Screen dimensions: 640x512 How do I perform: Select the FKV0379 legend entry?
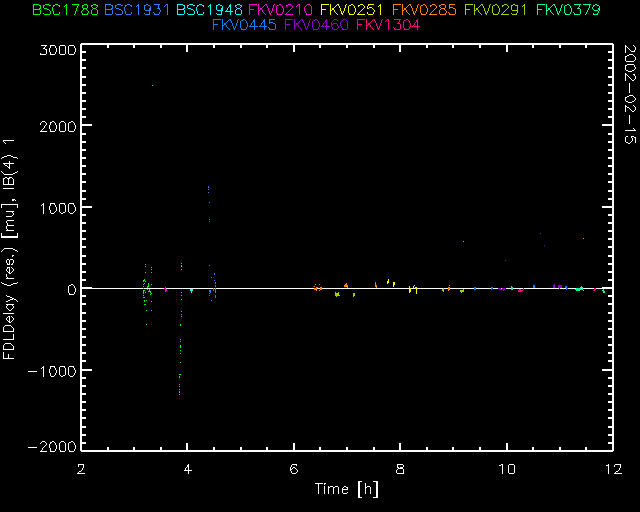[x=569, y=10]
